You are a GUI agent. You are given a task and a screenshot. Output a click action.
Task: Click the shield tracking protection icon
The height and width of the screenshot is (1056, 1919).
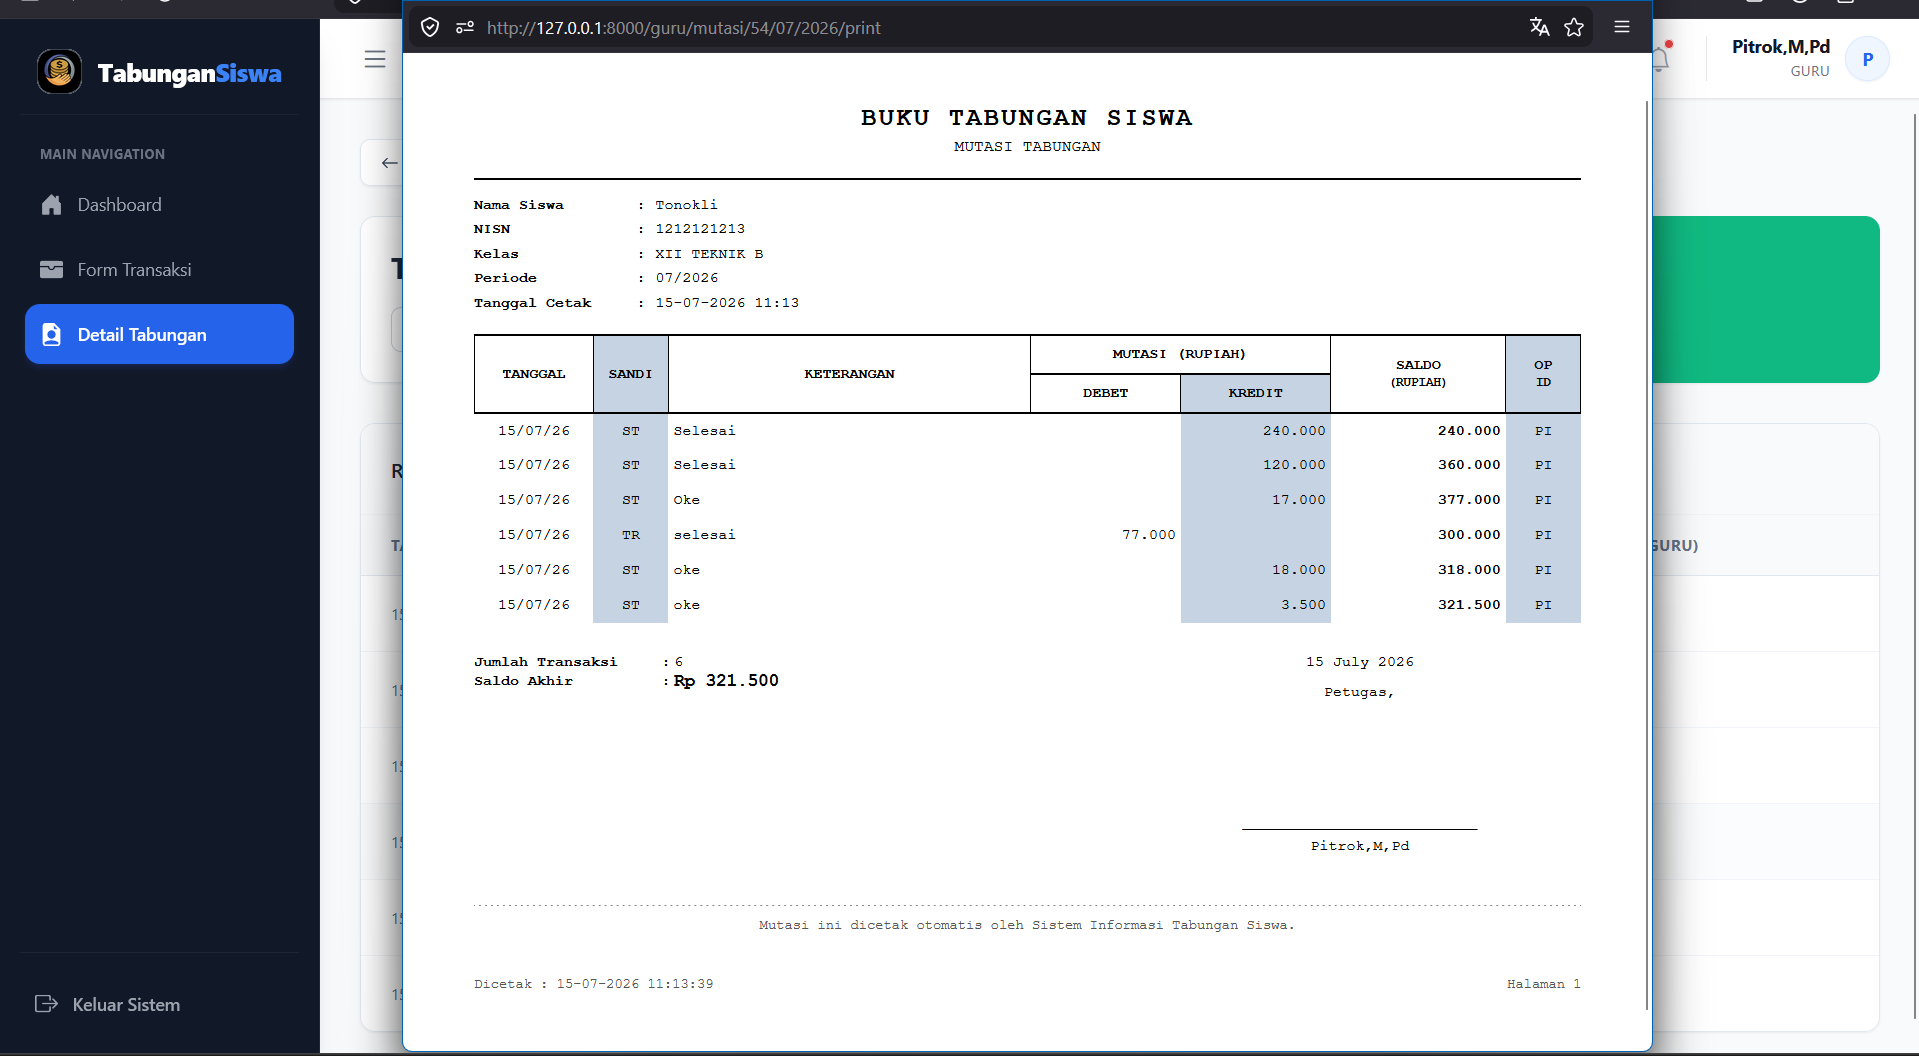pyautogui.click(x=430, y=27)
